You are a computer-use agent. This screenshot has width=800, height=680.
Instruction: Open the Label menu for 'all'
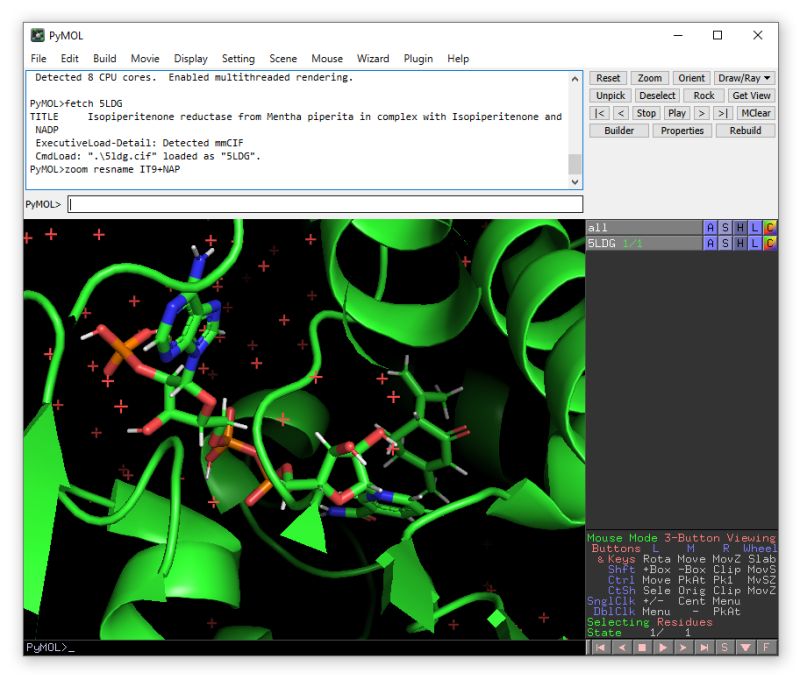pyautogui.click(x=755, y=228)
